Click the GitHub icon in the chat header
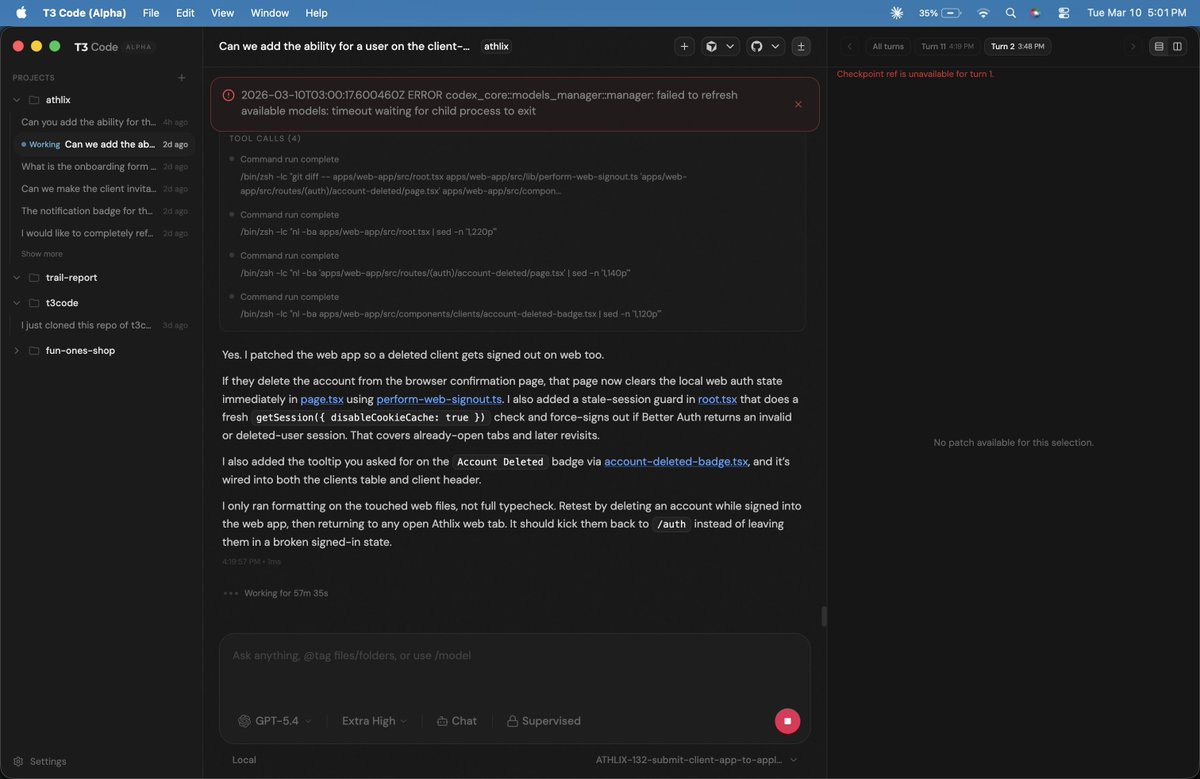This screenshot has height=779, width=1200. pyautogui.click(x=756, y=46)
